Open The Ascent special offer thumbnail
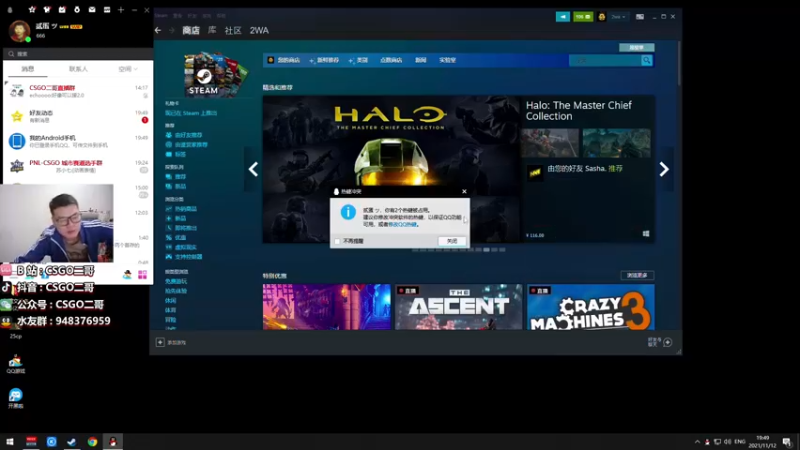 click(459, 307)
